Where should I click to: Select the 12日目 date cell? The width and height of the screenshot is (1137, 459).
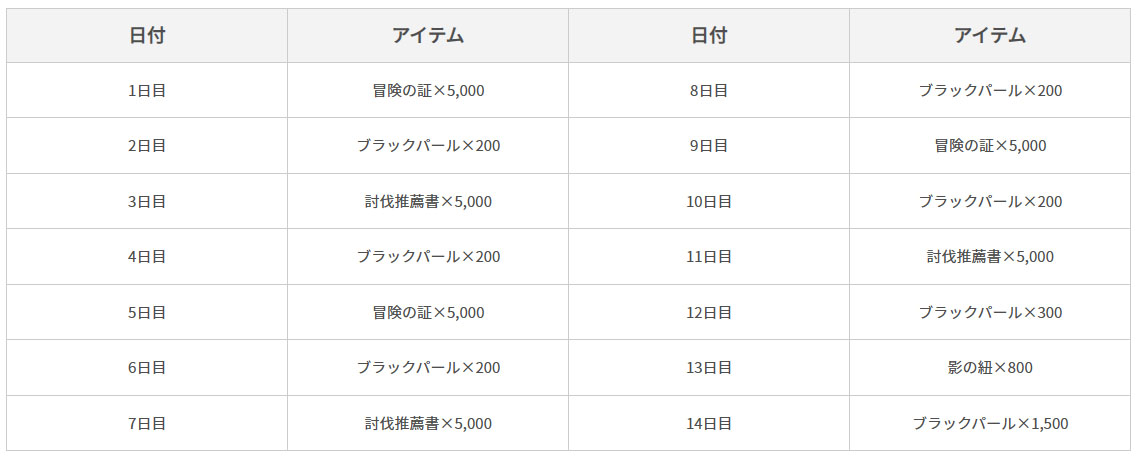(709, 313)
